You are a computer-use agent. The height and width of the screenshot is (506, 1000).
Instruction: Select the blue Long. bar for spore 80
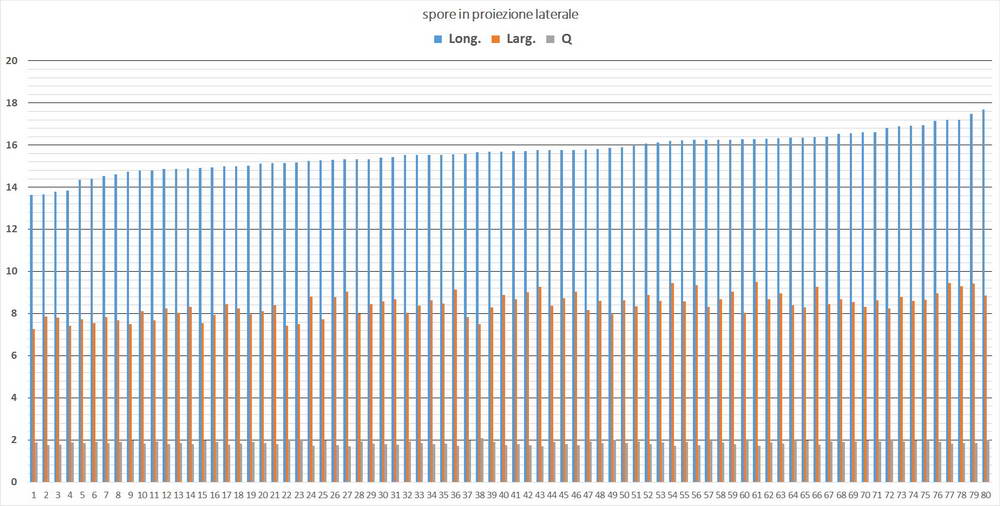click(983, 295)
